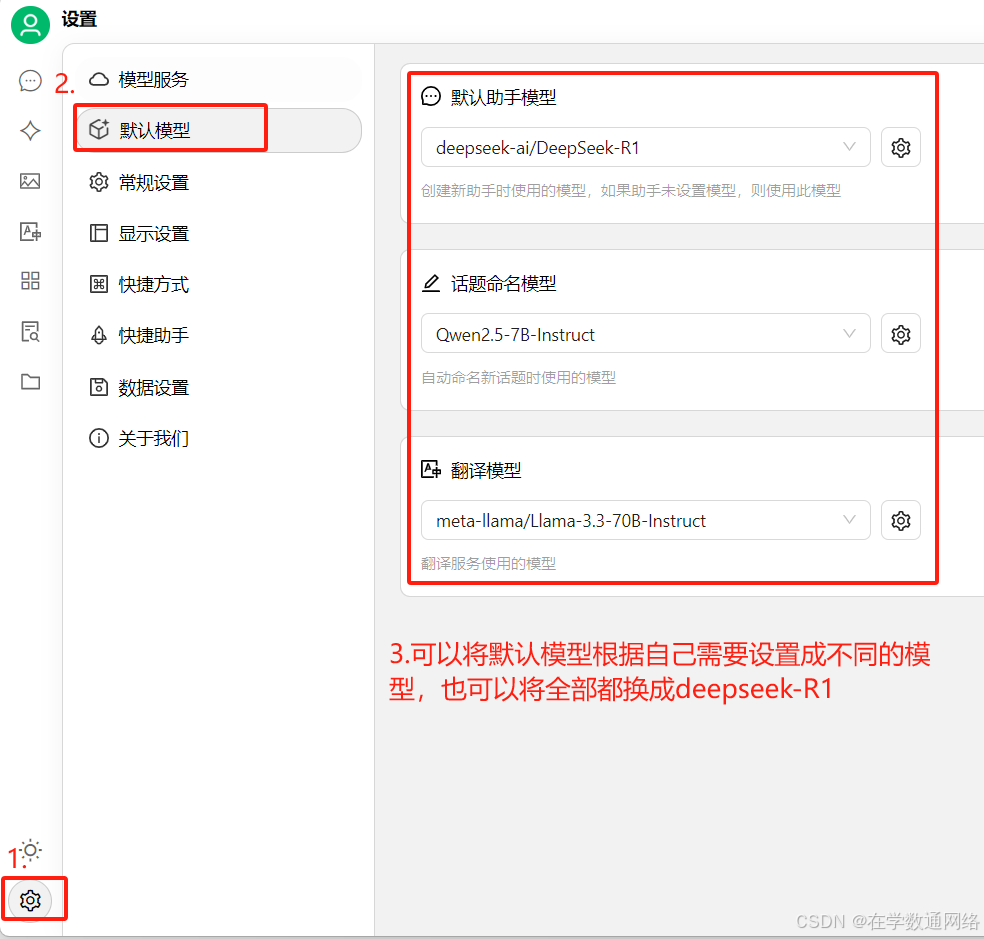Click the 默认助手模型 heading text
The height and width of the screenshot is (939, 984).
pos(503,97)
